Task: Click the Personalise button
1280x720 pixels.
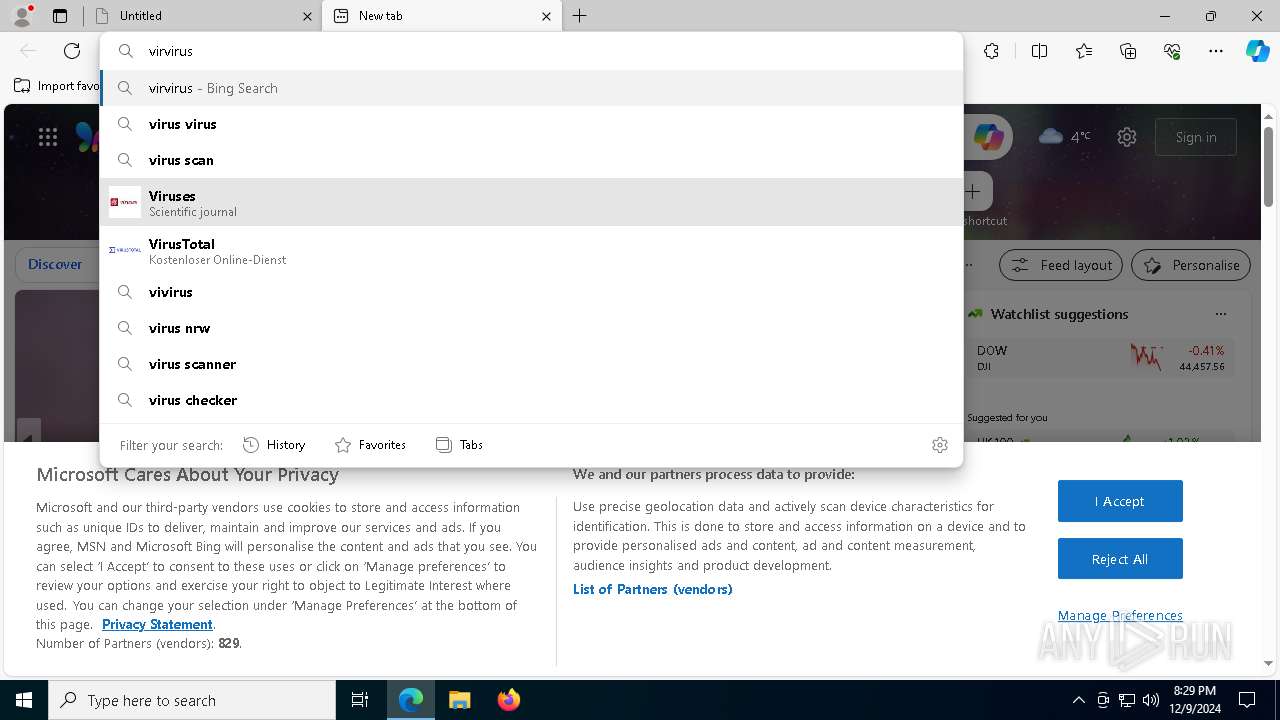Action: tap(1191, 265)
